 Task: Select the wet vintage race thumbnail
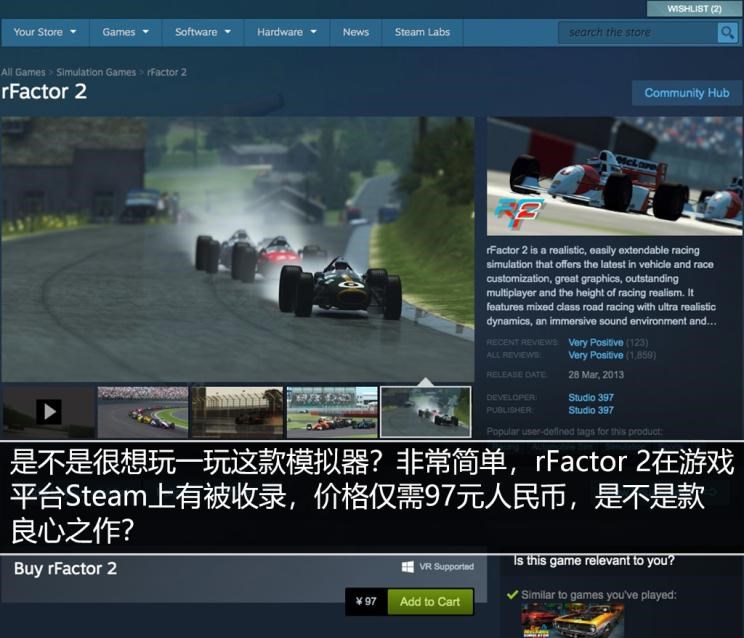coord(426,412)
